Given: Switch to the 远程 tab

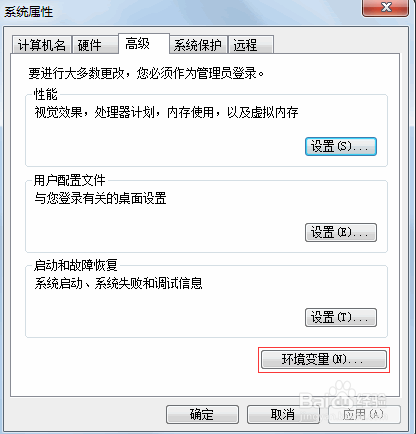Looking at the screenshot, I should pyautogui.click(x=251, y=45).
